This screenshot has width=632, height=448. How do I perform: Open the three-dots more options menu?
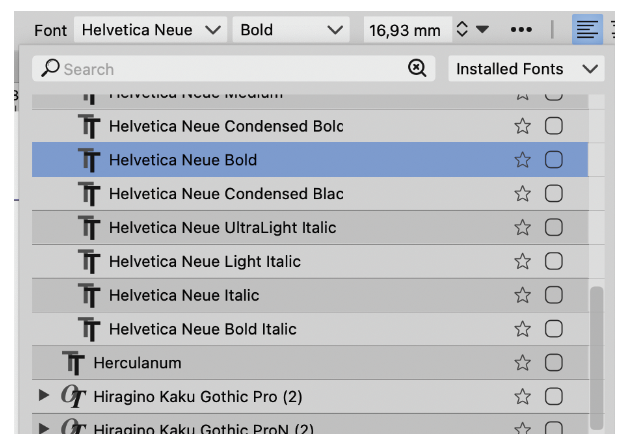(x=521, y=29)
